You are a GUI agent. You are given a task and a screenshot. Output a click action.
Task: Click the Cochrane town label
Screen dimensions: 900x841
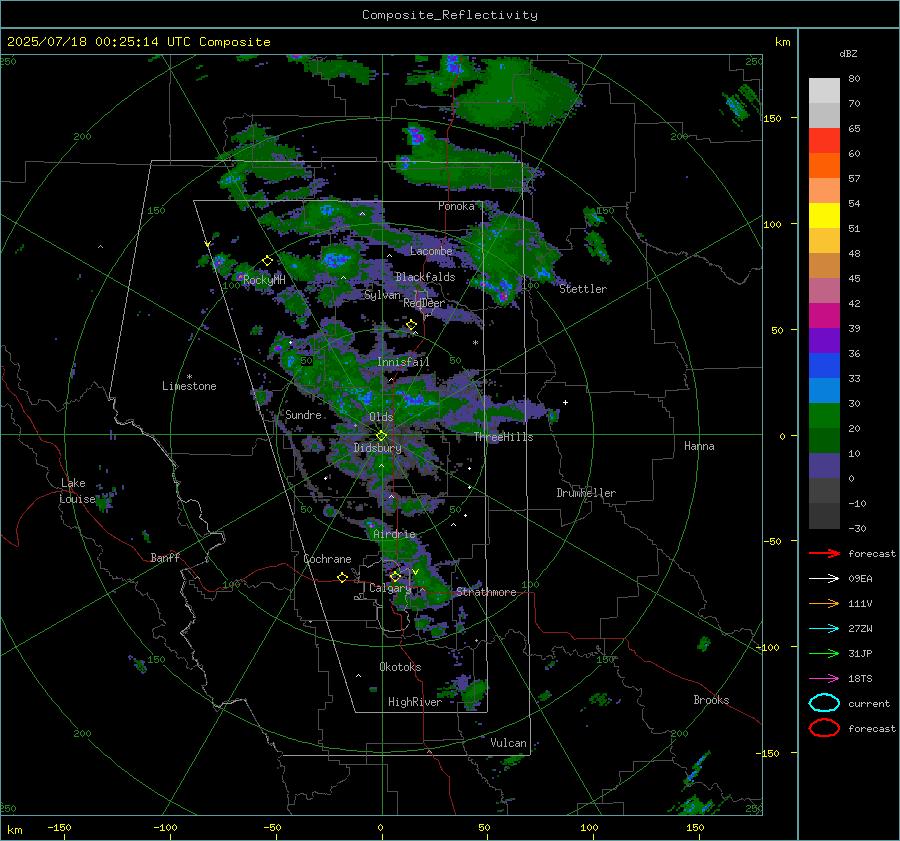[327, 559]
